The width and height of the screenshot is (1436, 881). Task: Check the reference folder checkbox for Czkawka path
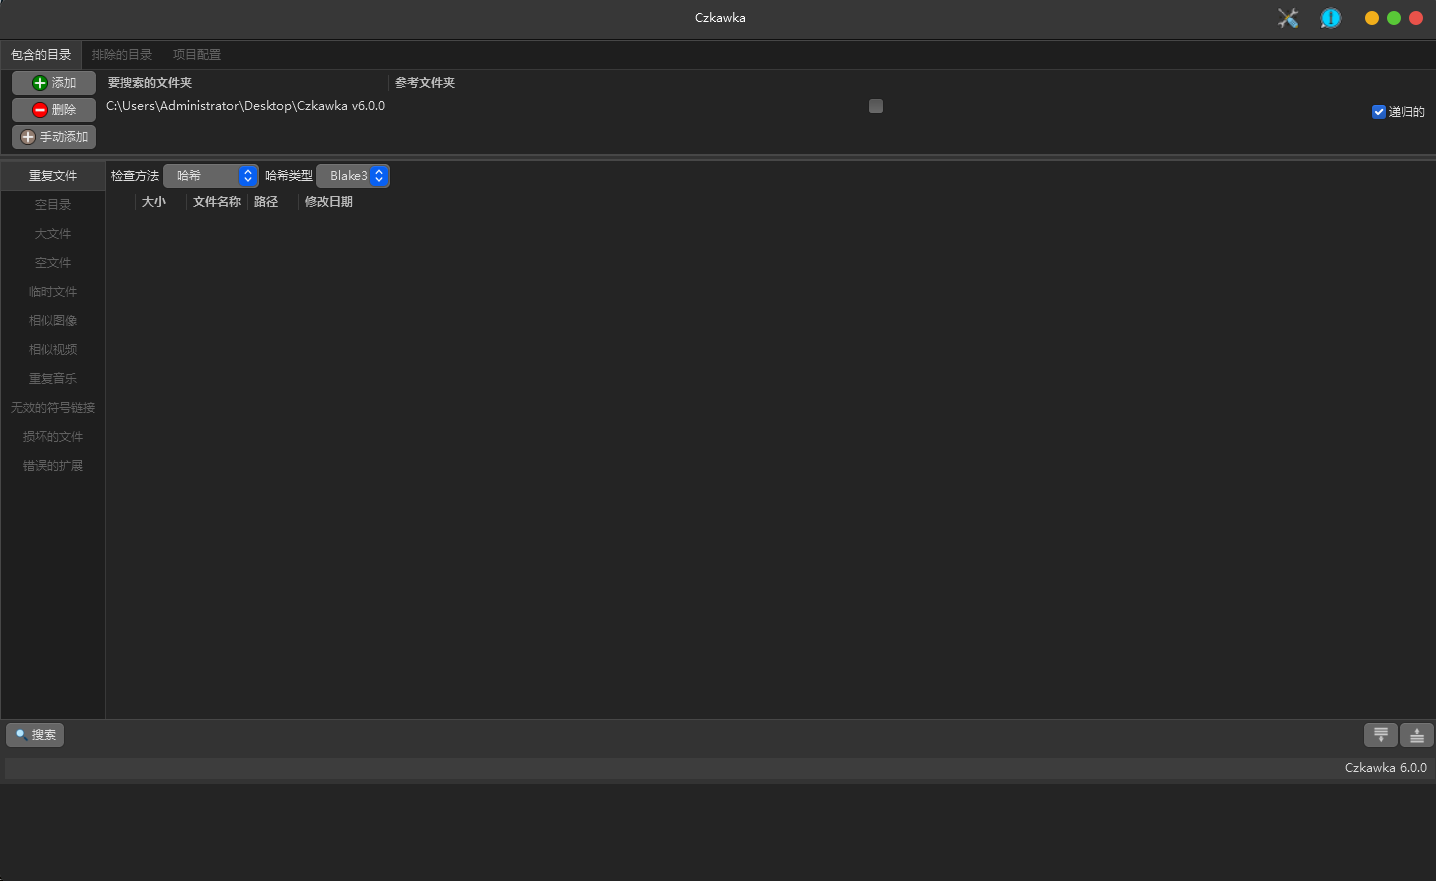876,106
